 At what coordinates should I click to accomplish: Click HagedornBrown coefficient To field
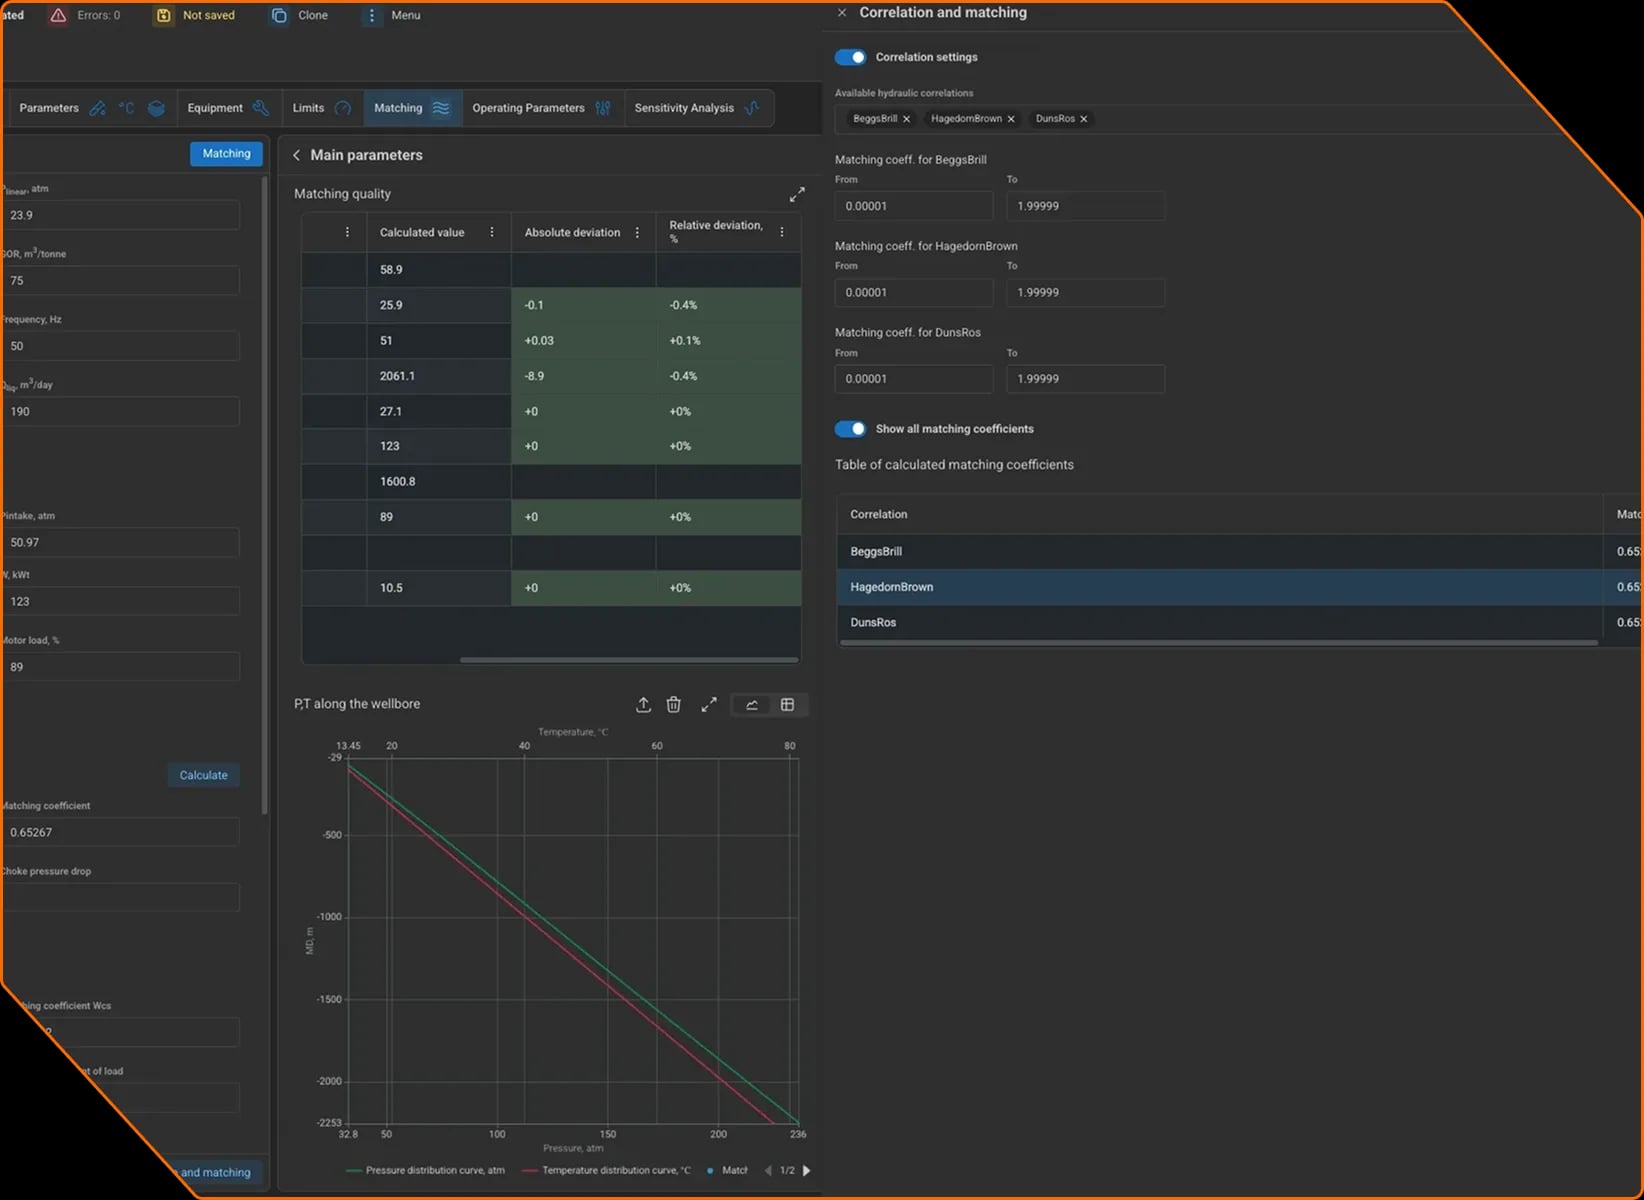point(1086,292)
